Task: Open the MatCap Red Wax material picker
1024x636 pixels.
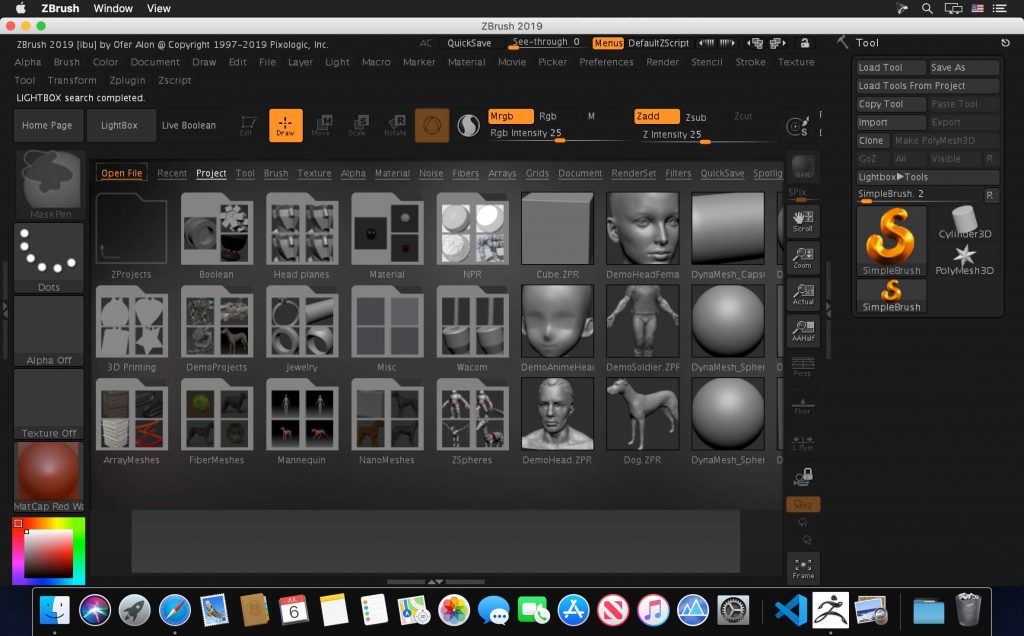Action: pyautogui.click(x=49, y=476)
